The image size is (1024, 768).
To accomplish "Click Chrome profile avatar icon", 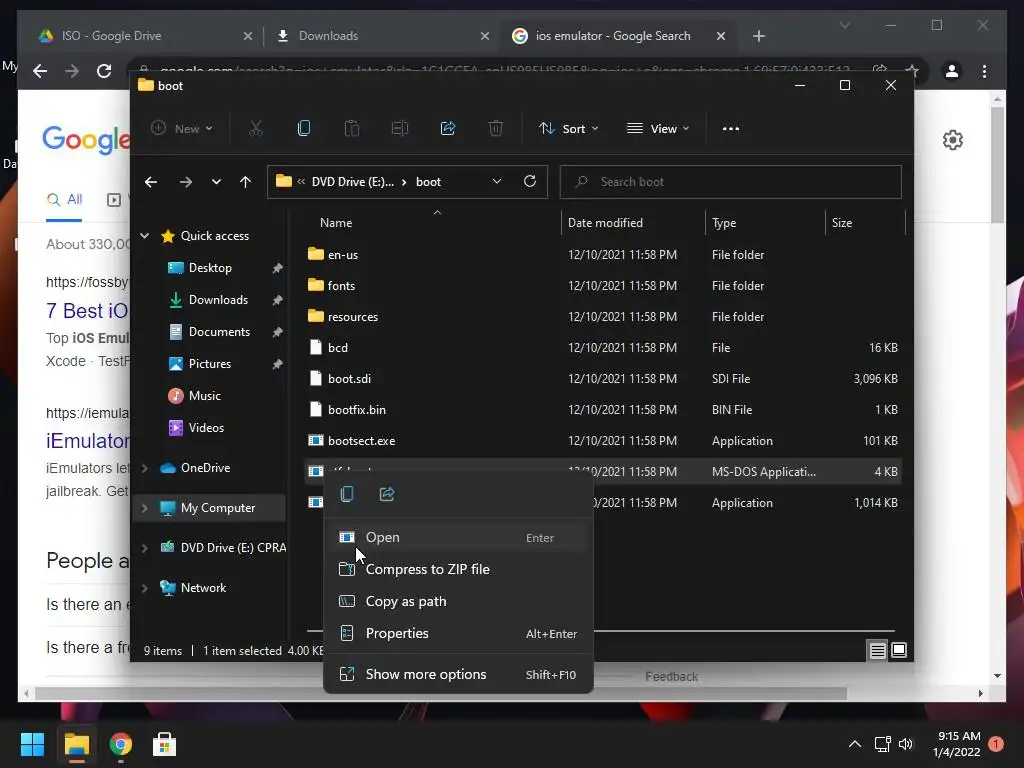I will click(x=952, y=71).
